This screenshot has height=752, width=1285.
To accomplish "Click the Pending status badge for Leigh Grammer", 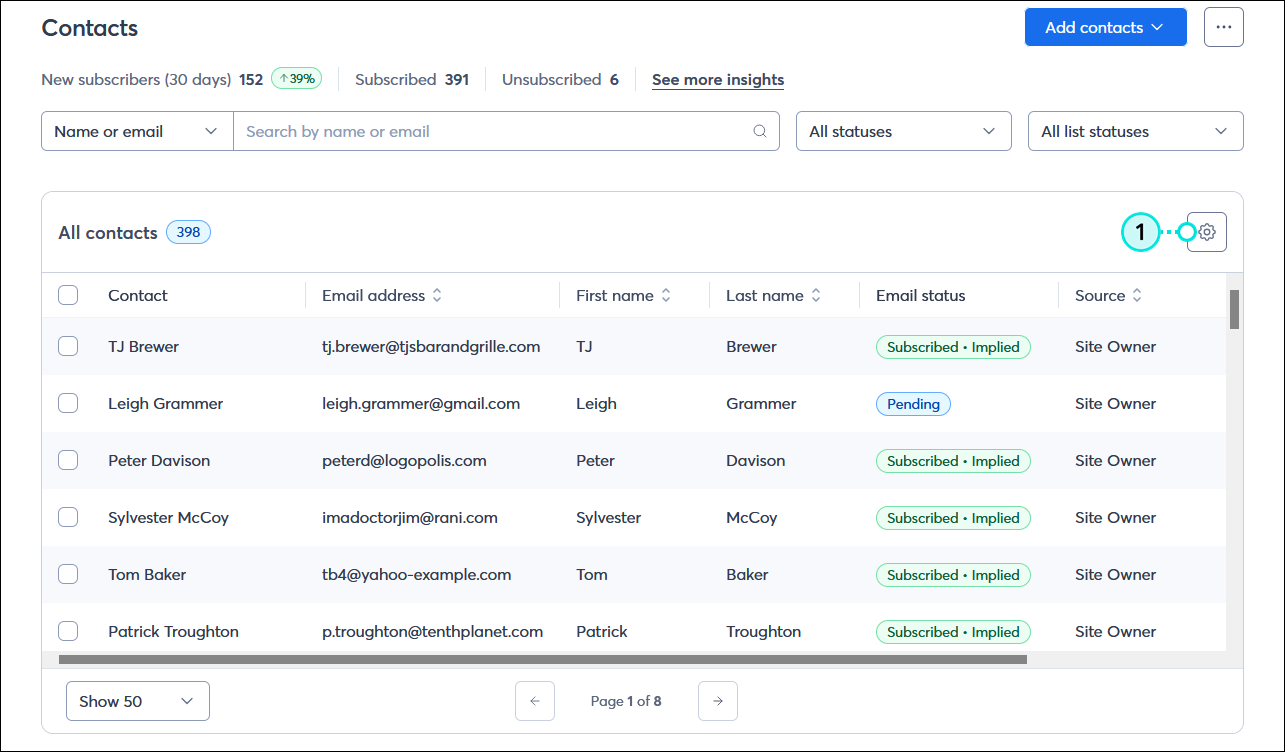I will point(912,403).
